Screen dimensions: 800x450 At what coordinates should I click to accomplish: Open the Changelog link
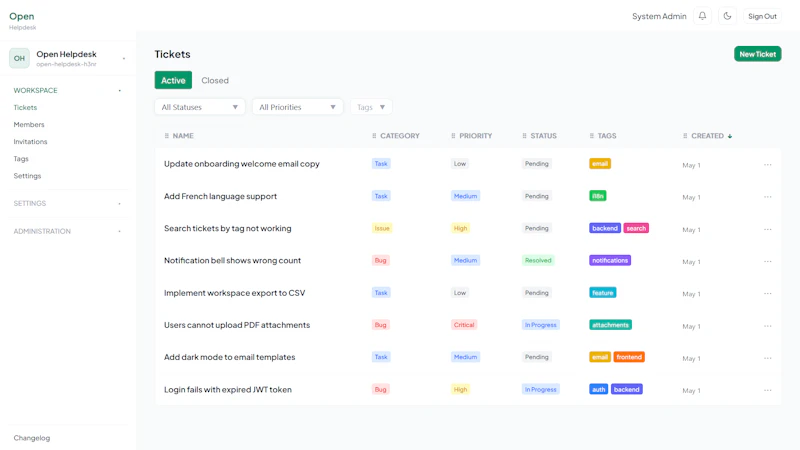click(x=32, y=438)
